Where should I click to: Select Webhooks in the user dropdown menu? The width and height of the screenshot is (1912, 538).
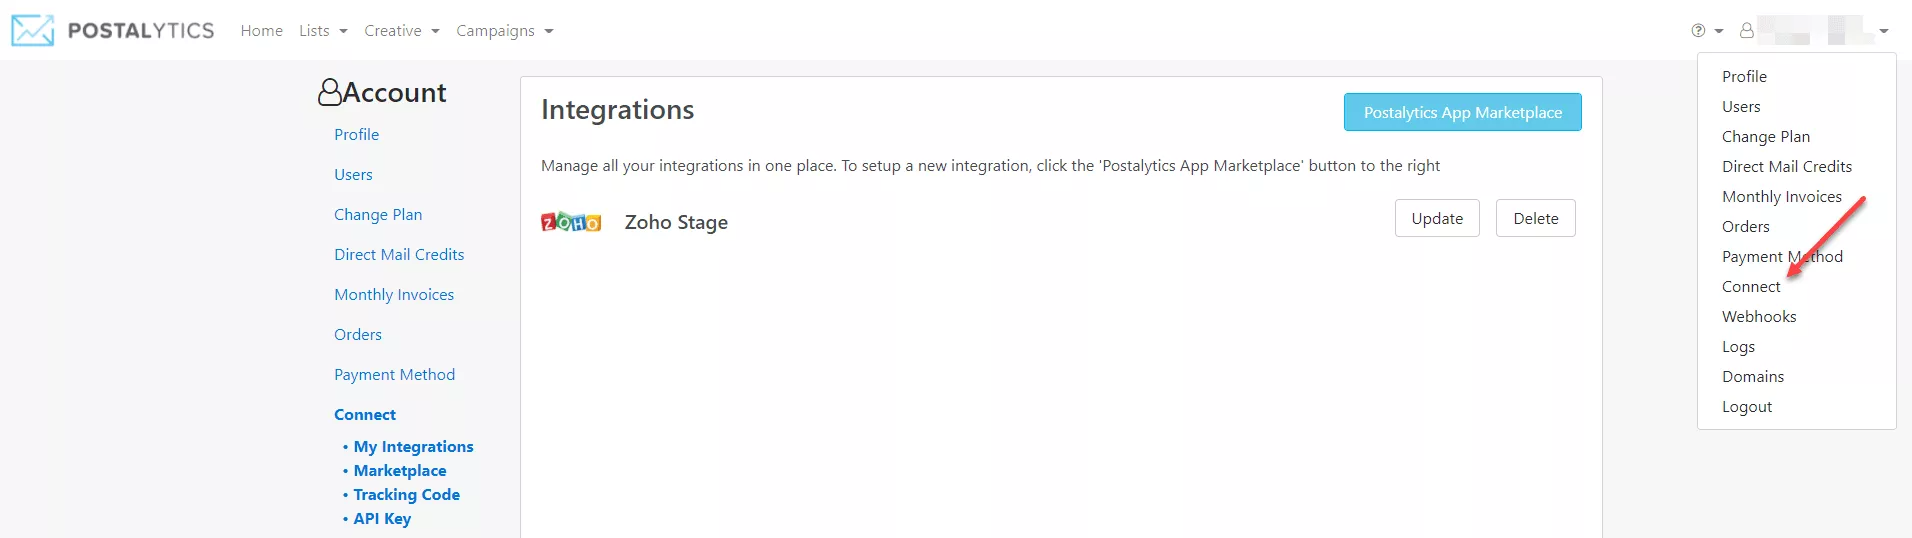(x=1759, y=316)
